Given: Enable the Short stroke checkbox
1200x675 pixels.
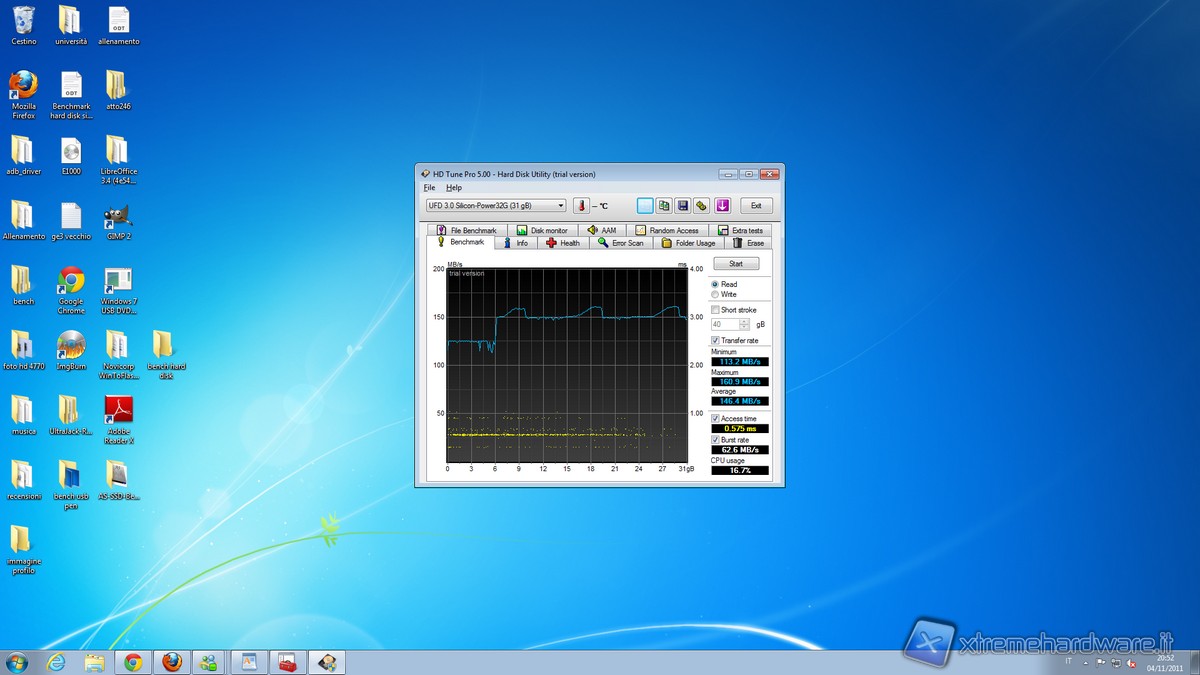Looking at the screenshot, I should click(716, 310).
